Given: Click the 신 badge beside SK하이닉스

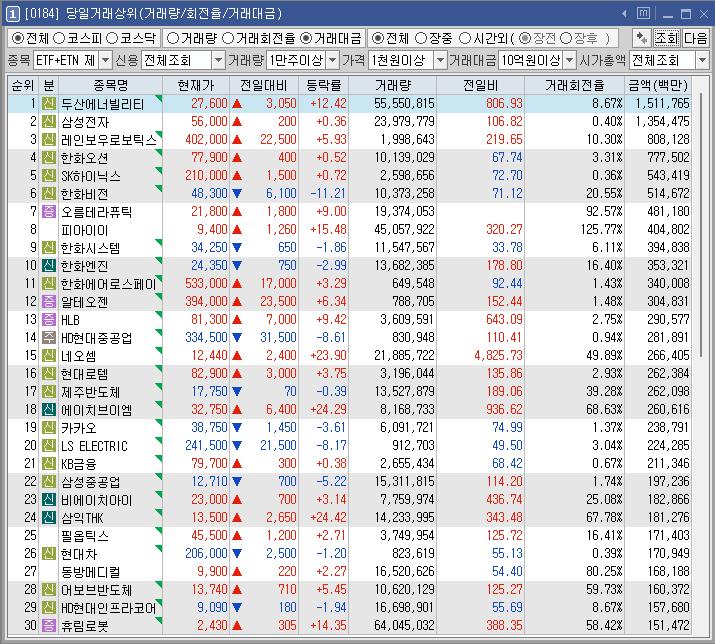Looking at the screenshot, I should coord(49,176).
